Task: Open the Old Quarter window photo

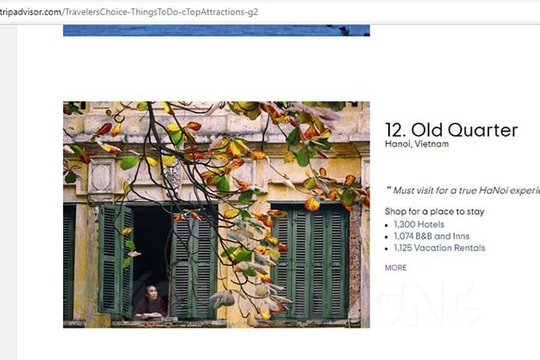Action: click(x=216, y=214)
